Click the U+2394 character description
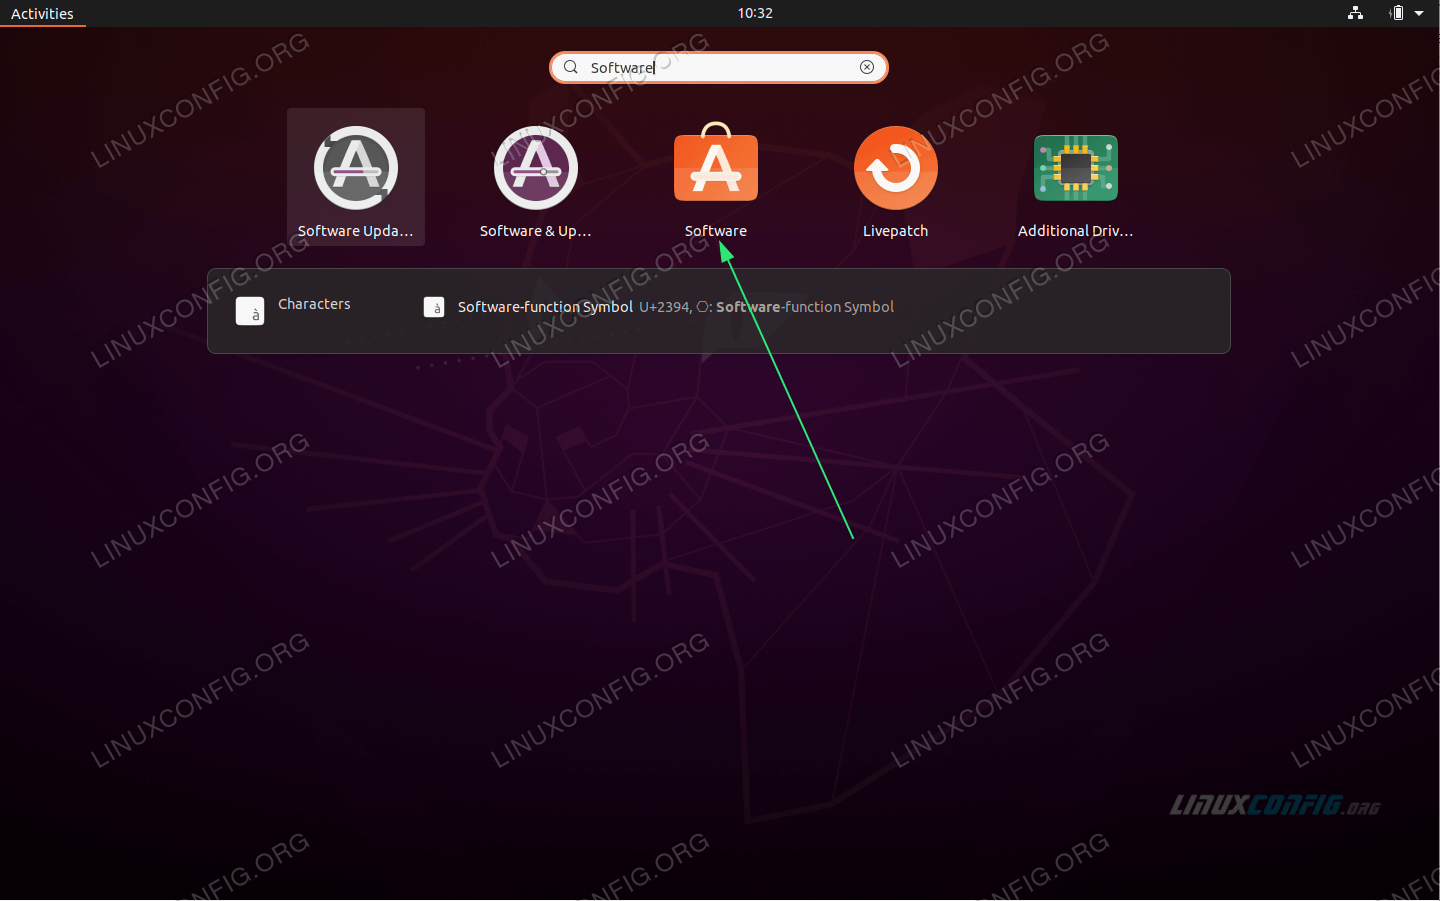1440x901 pixels. (767, 307)
